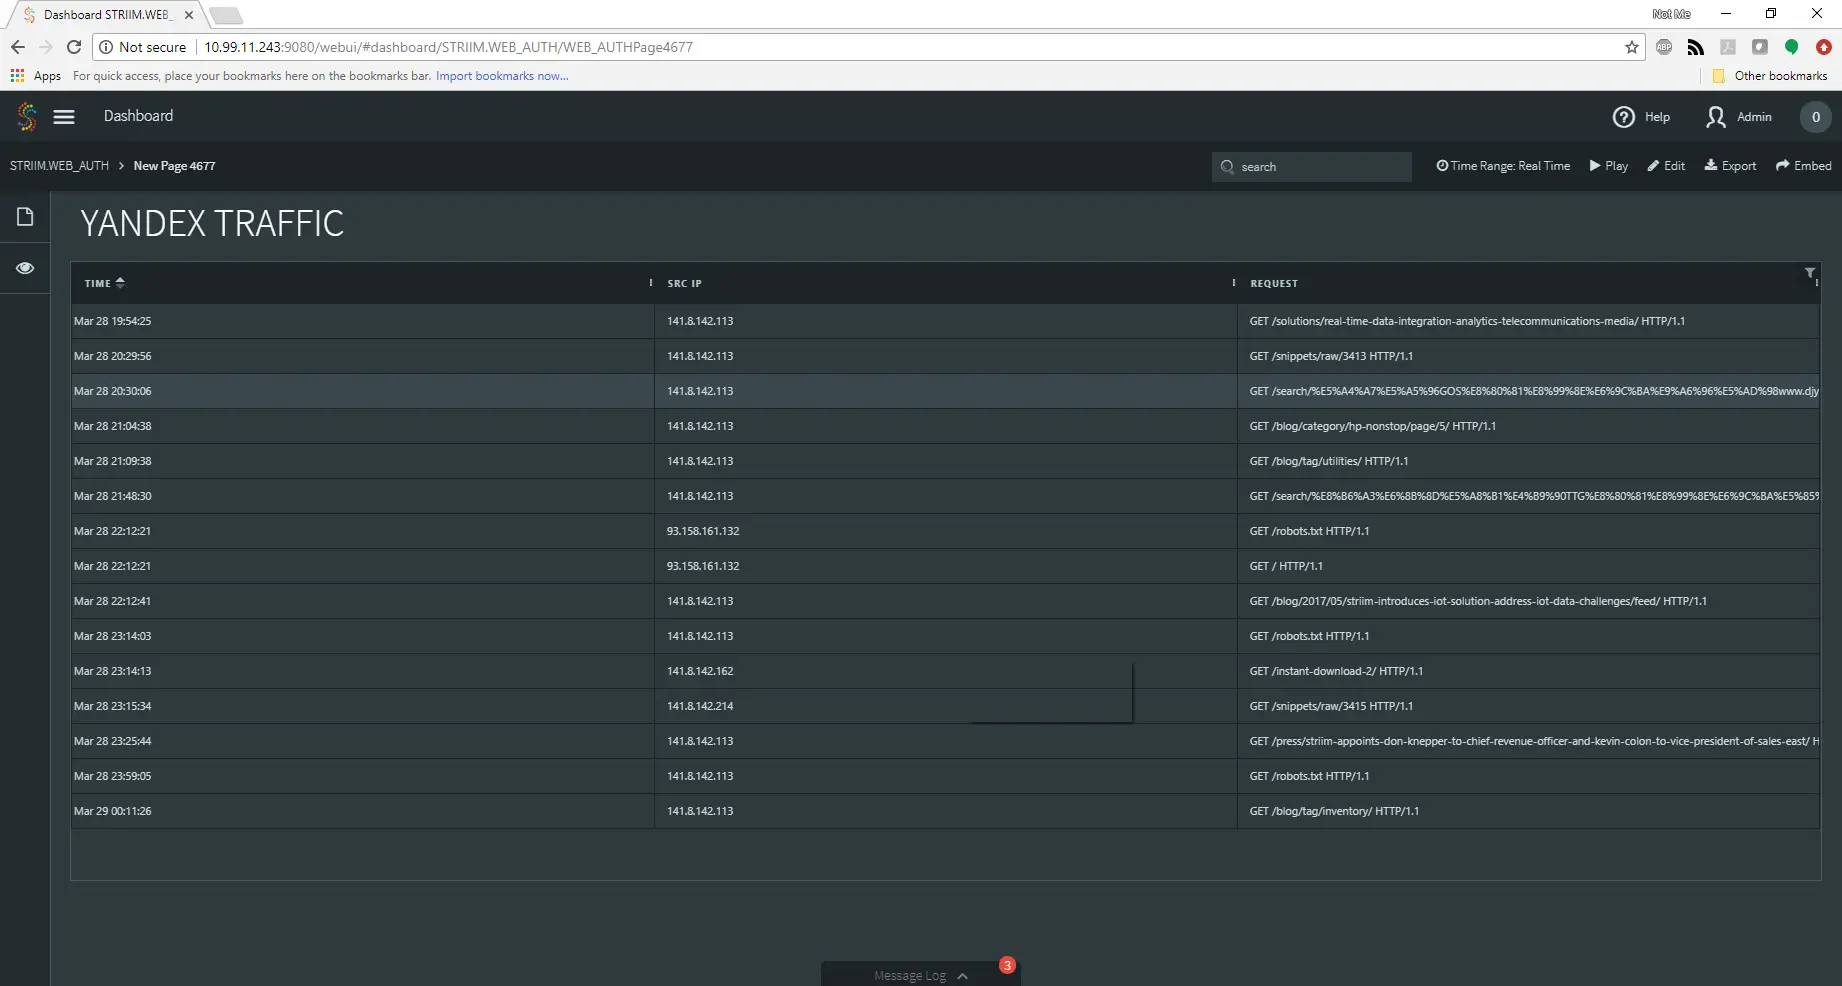The height and width of the screenshot is (986, 1842).
Task: Click the Help question mark icon
Action: pos(1623,117)
